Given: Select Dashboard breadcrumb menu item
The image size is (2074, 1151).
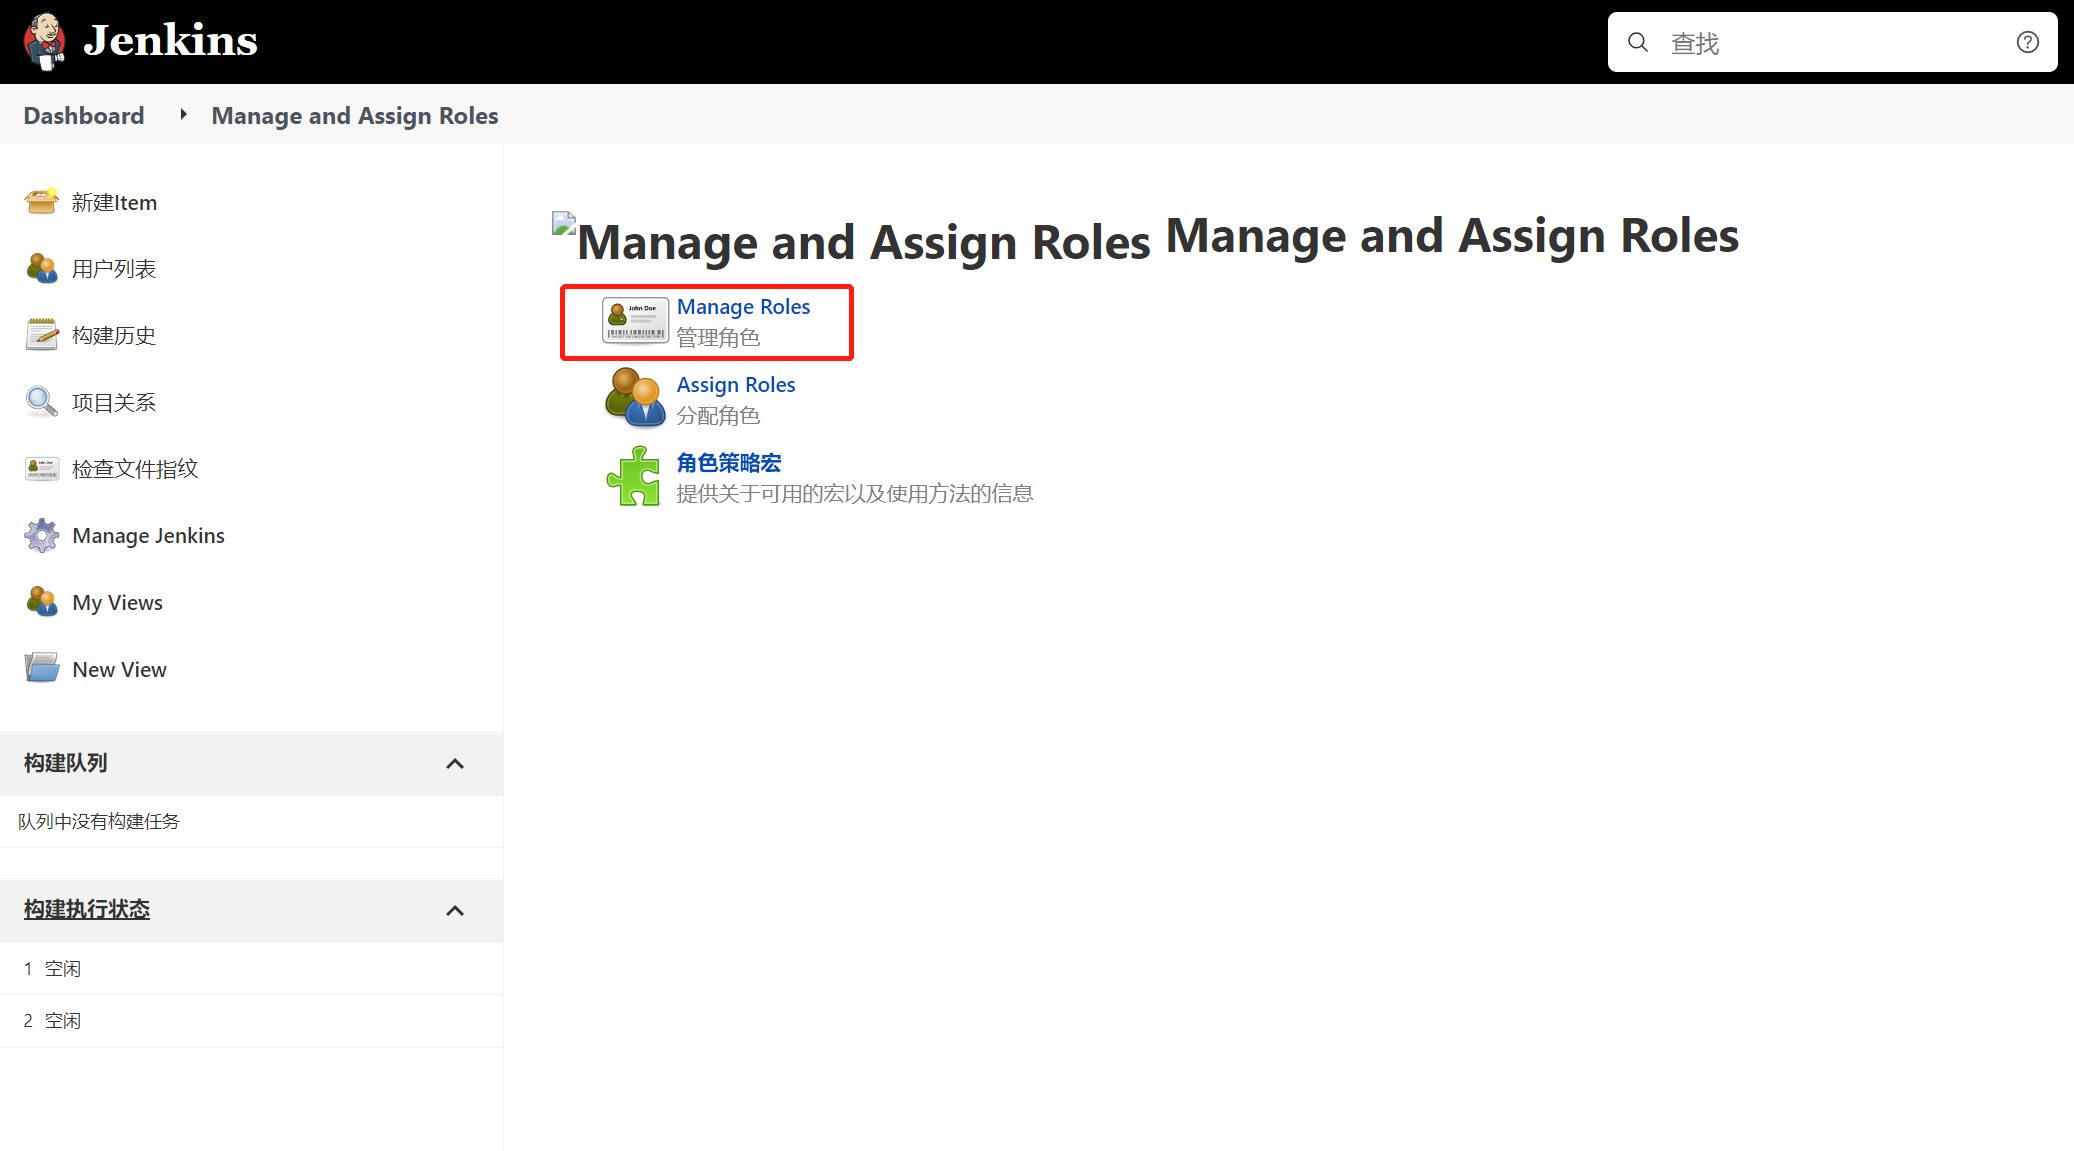Looking at the screenshot, I should point(84,115).
